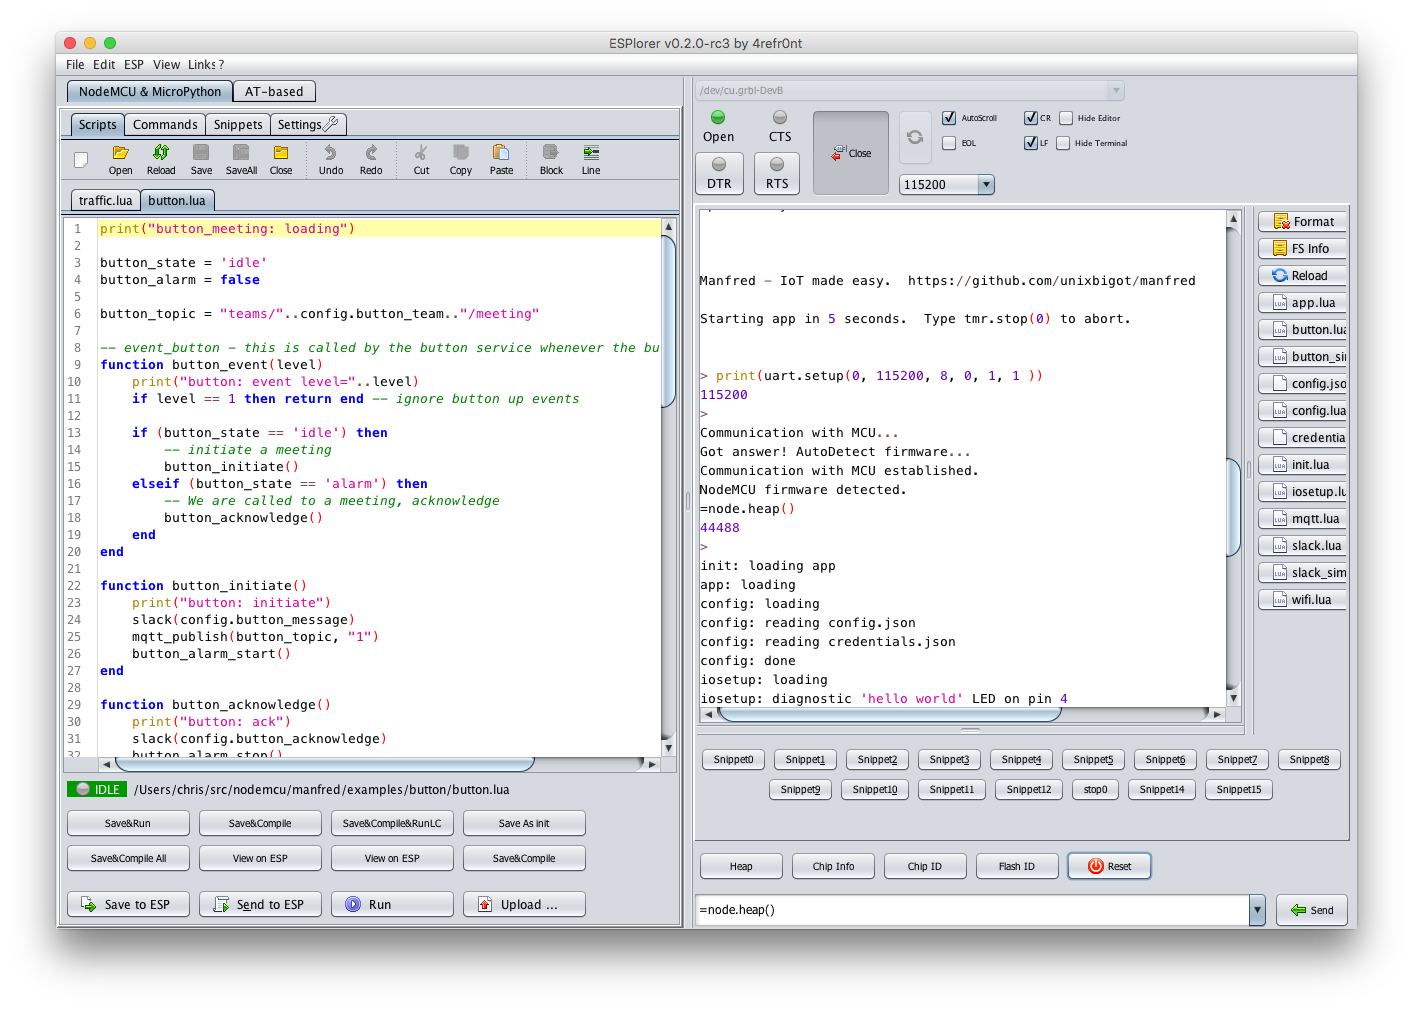1413x1009 pixels.
Task: Format the ESP filesystem
Action: point(1303,221)
